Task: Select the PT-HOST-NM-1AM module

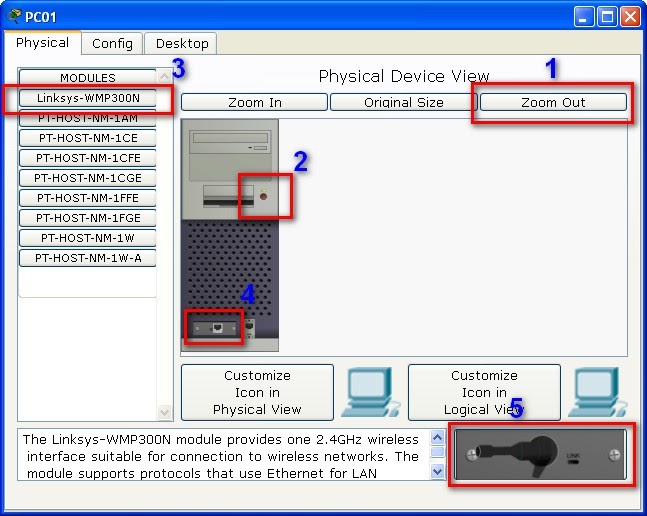Action: 88,118
